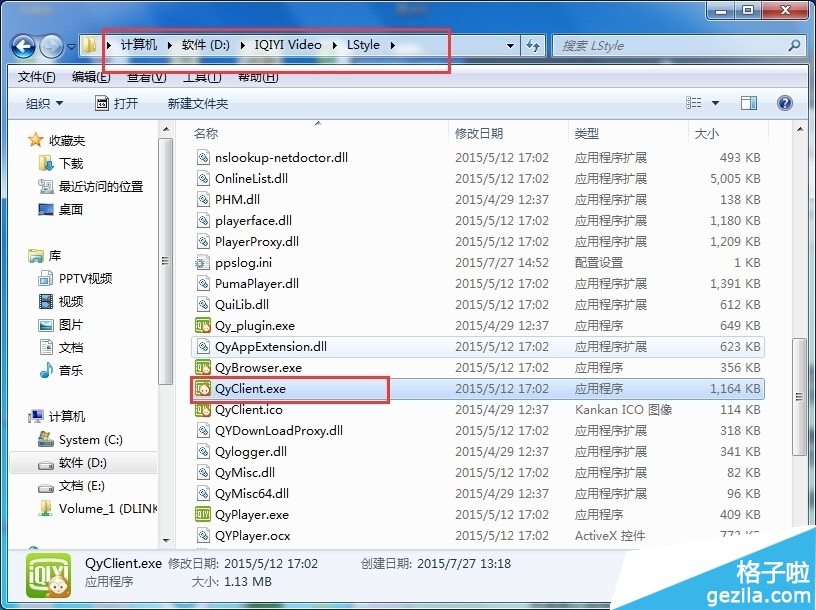The image size is (816, 610).
Task: Expand the arrow after 软件 (D:) in address bar
Action: coord(243,45)
